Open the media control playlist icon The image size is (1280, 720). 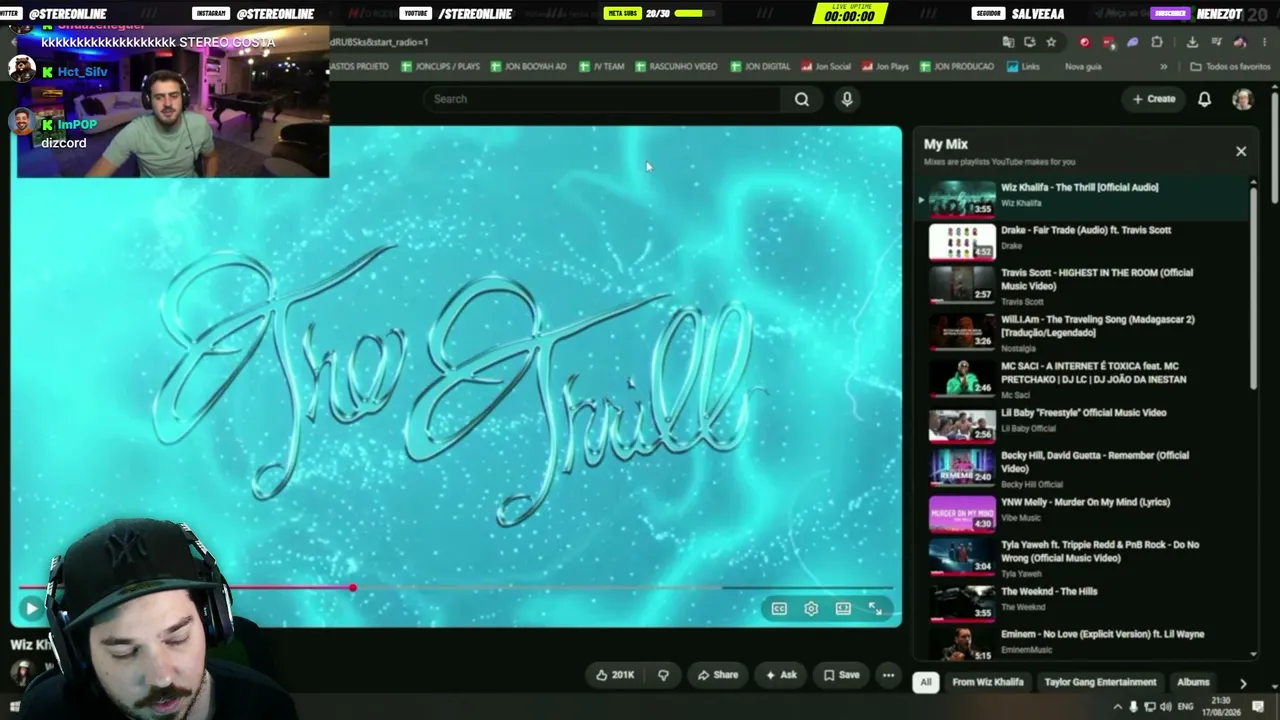click(1216, 42)
